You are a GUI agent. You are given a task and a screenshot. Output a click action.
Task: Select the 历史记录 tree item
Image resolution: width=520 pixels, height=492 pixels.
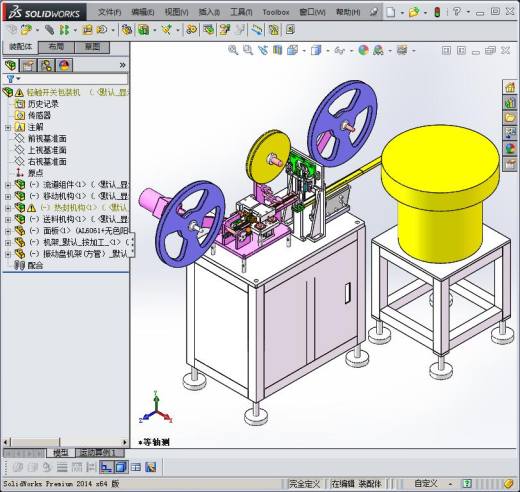[x=43, y=104]
